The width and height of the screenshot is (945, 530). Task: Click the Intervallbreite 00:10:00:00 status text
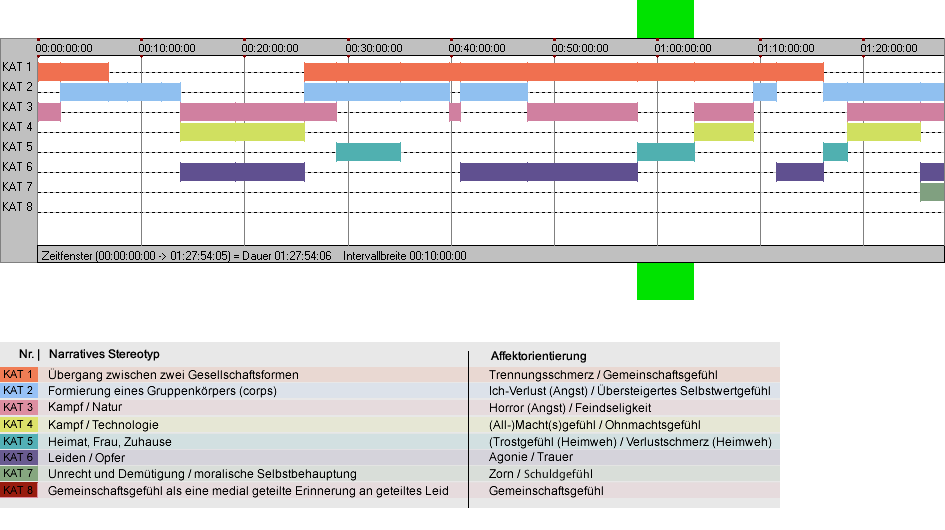[405, 256]
